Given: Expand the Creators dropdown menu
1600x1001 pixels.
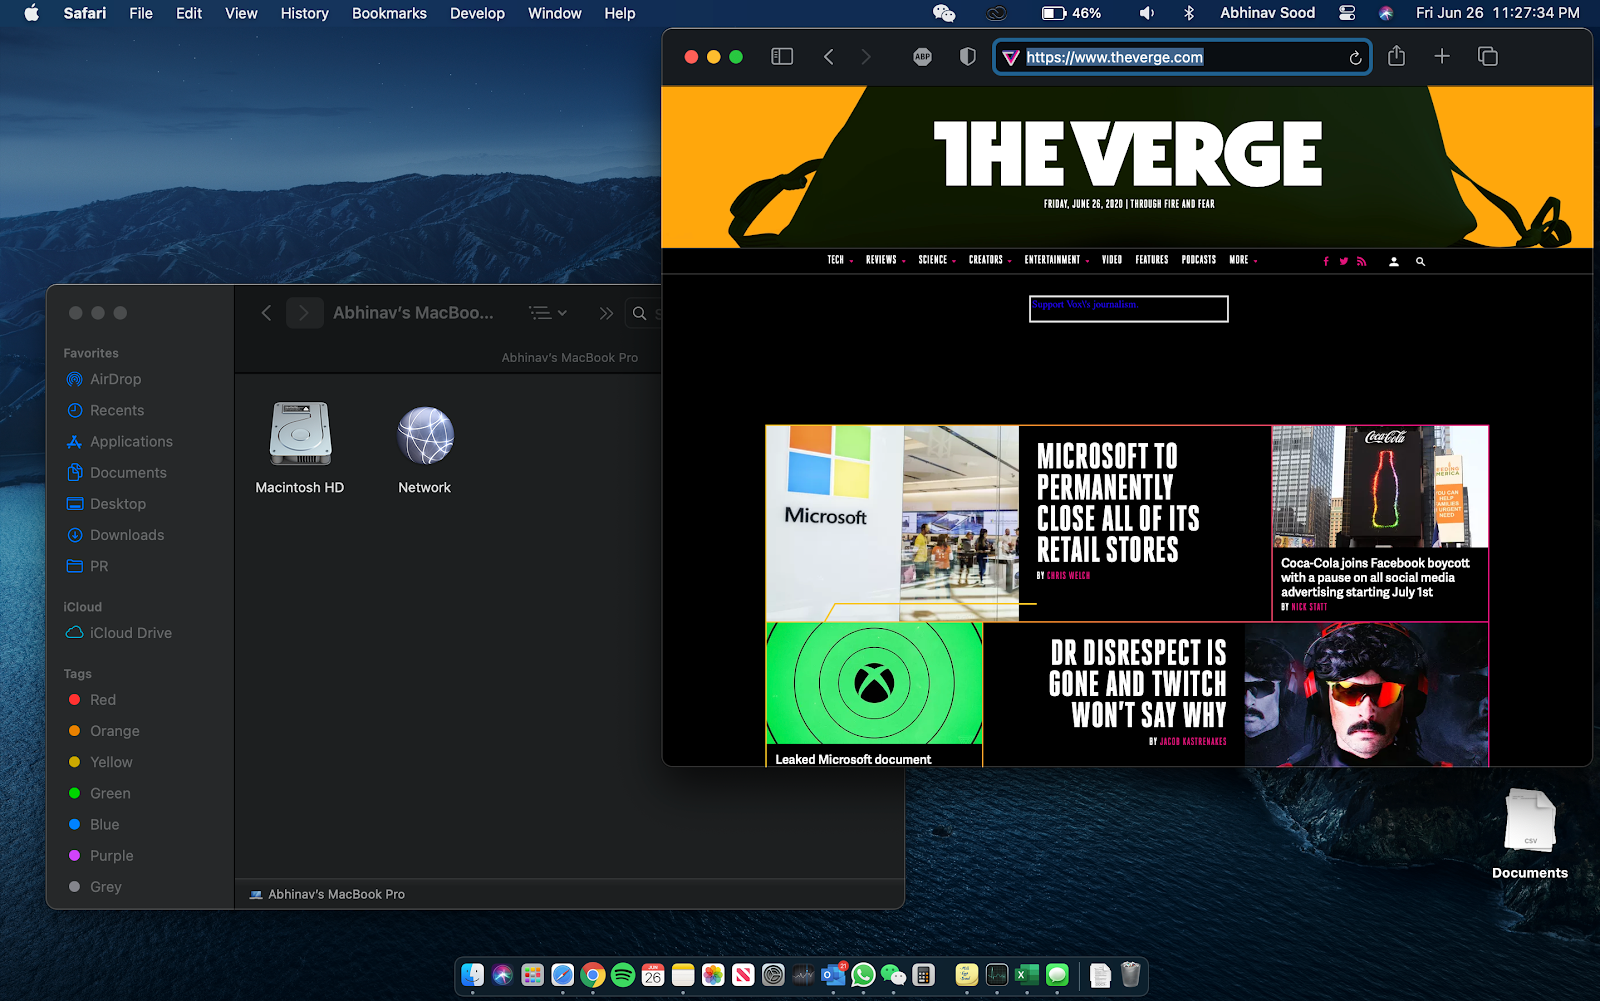Looking at the screenshot, I should (x=990, y=260).
